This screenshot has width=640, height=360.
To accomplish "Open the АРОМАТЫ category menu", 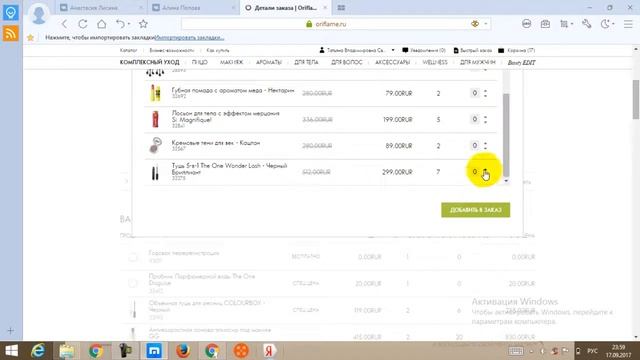I will 269,62.
